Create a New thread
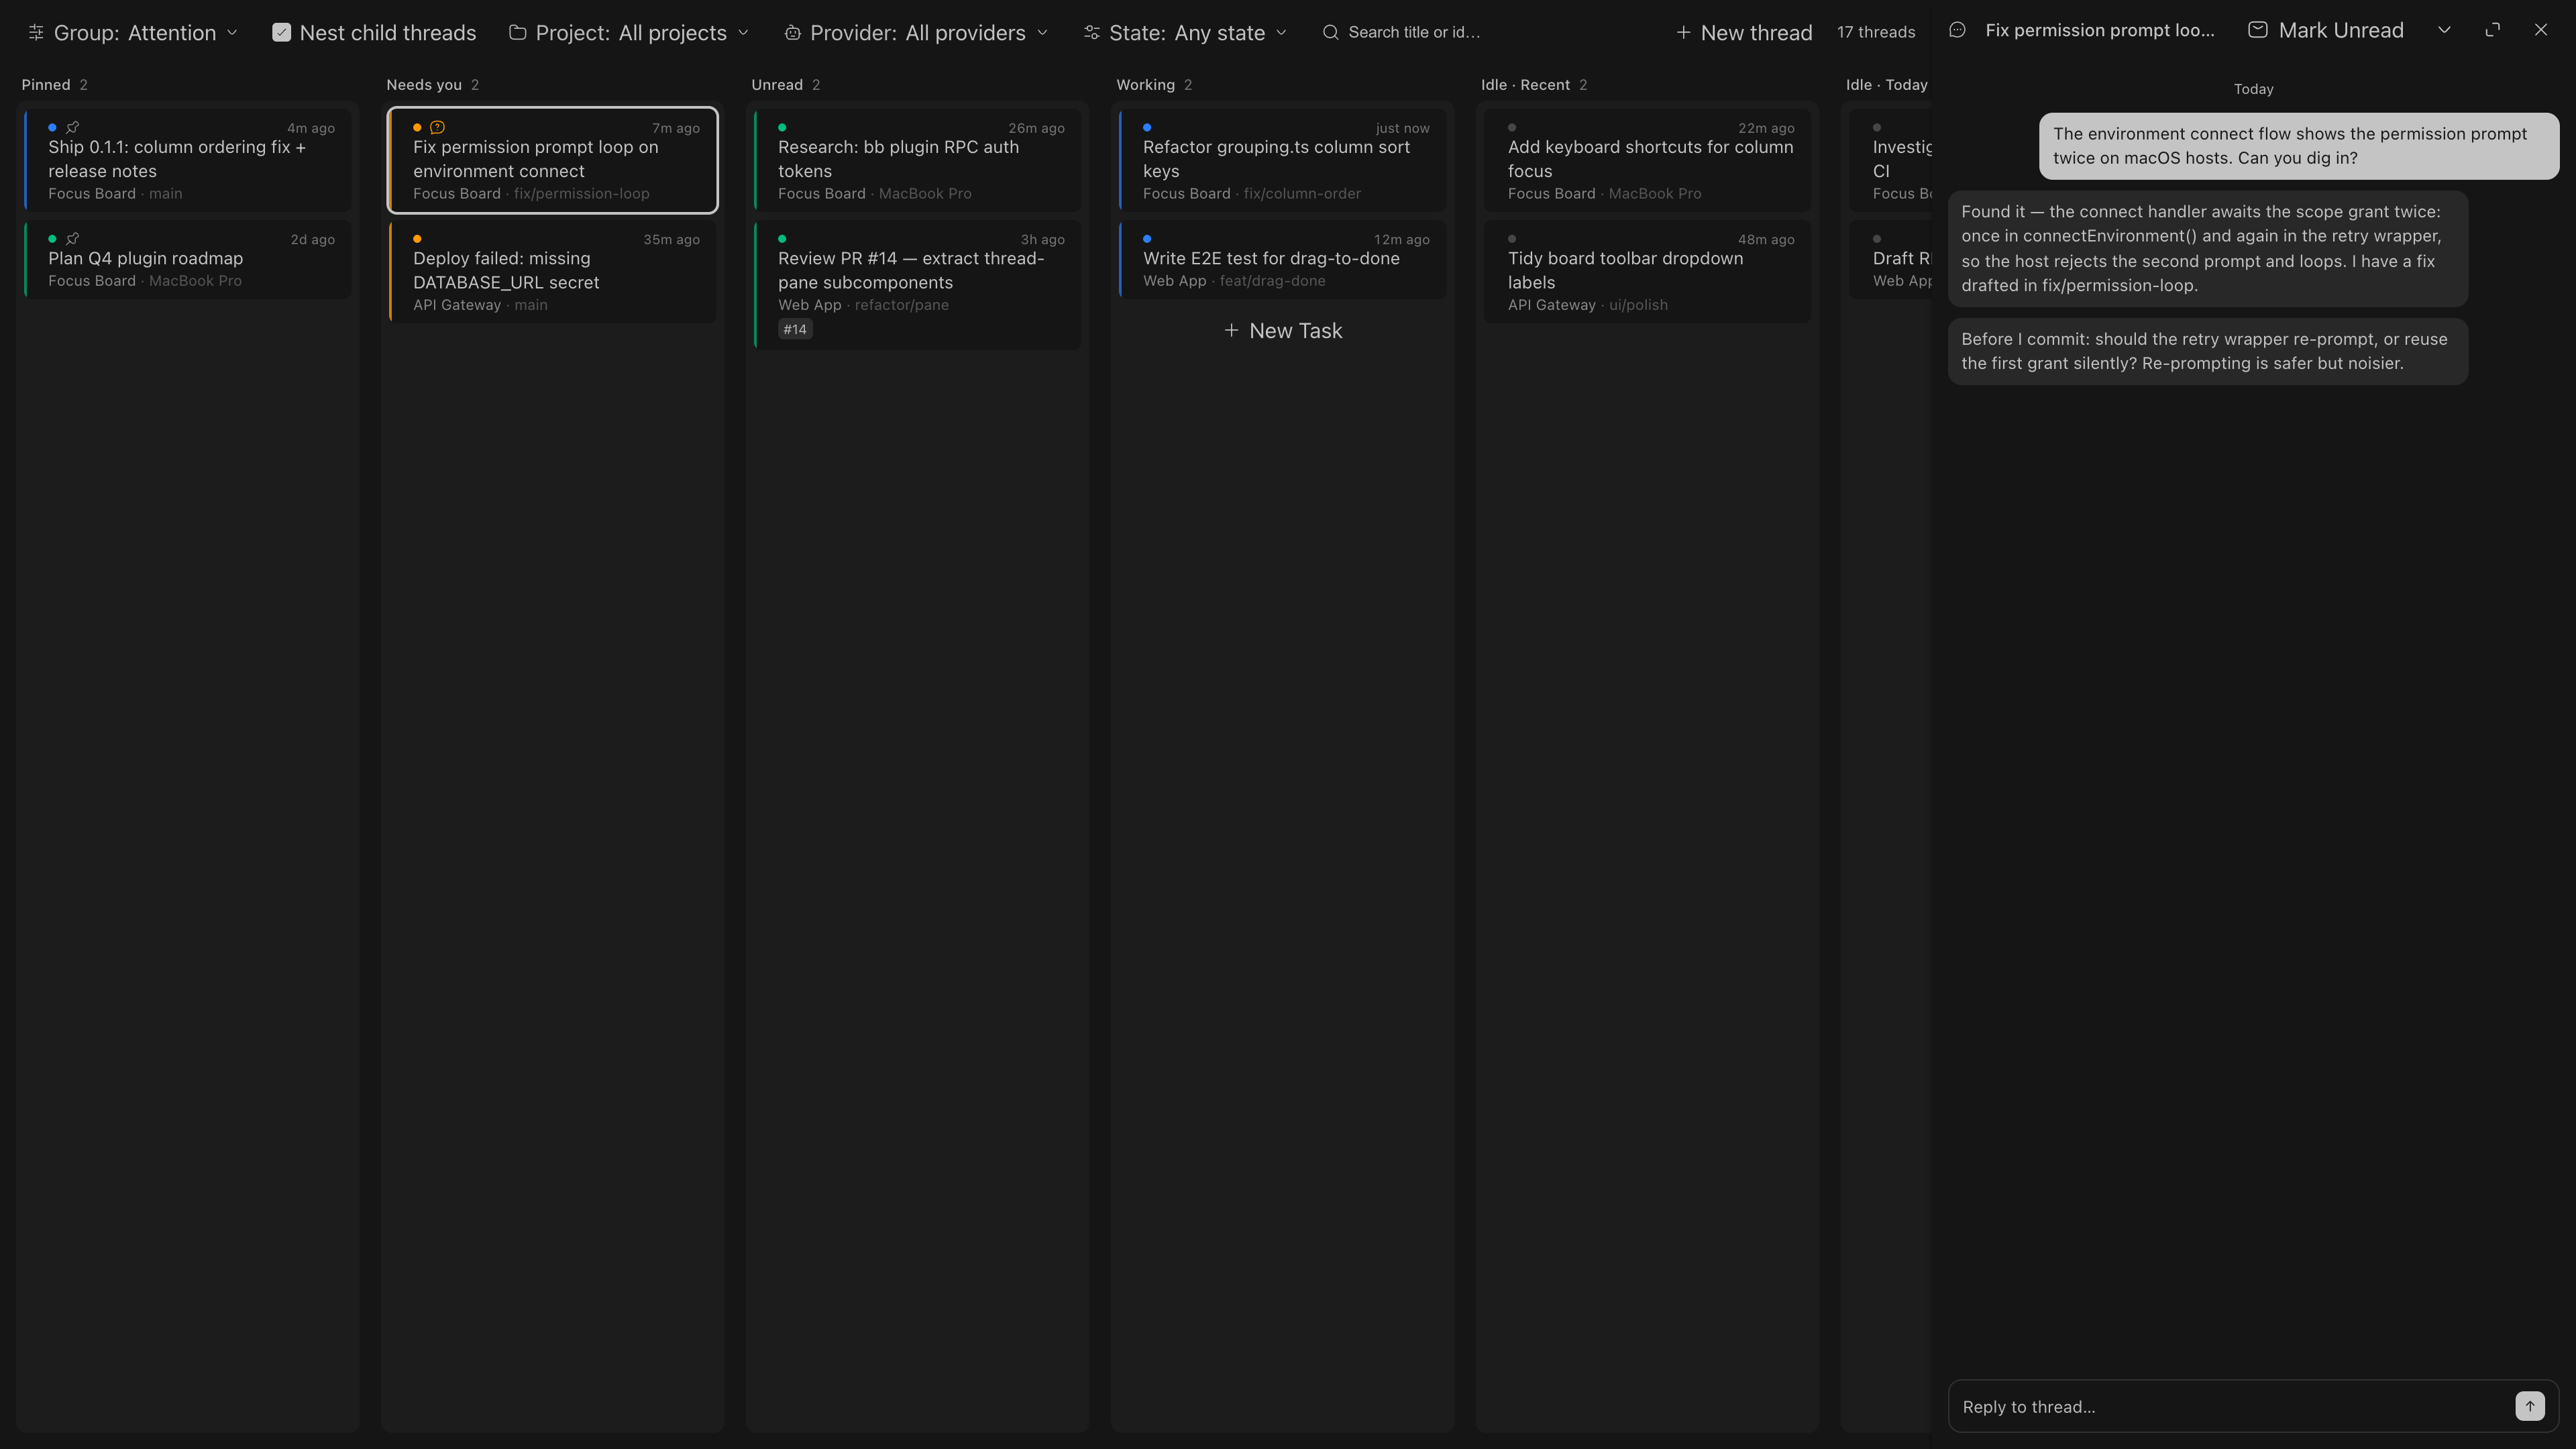 1743,32
